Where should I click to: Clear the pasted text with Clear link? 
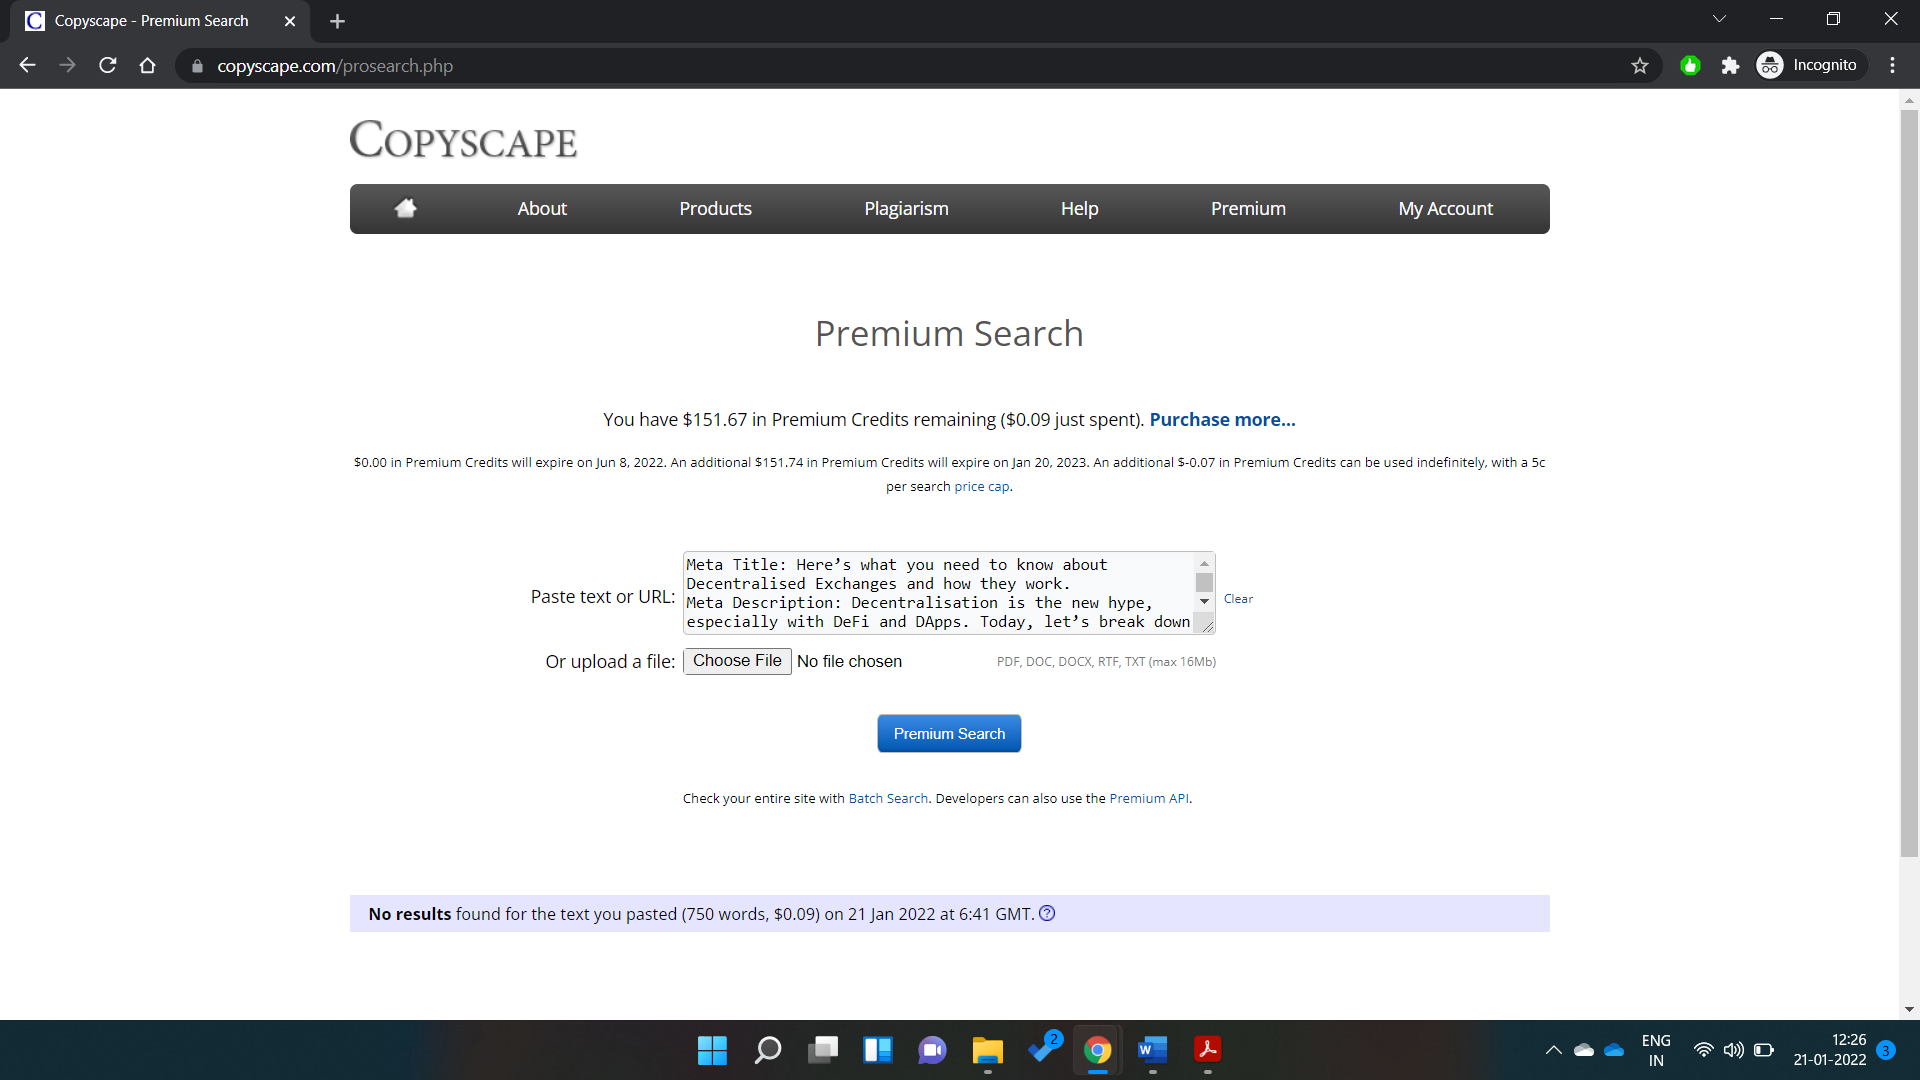1238,598
